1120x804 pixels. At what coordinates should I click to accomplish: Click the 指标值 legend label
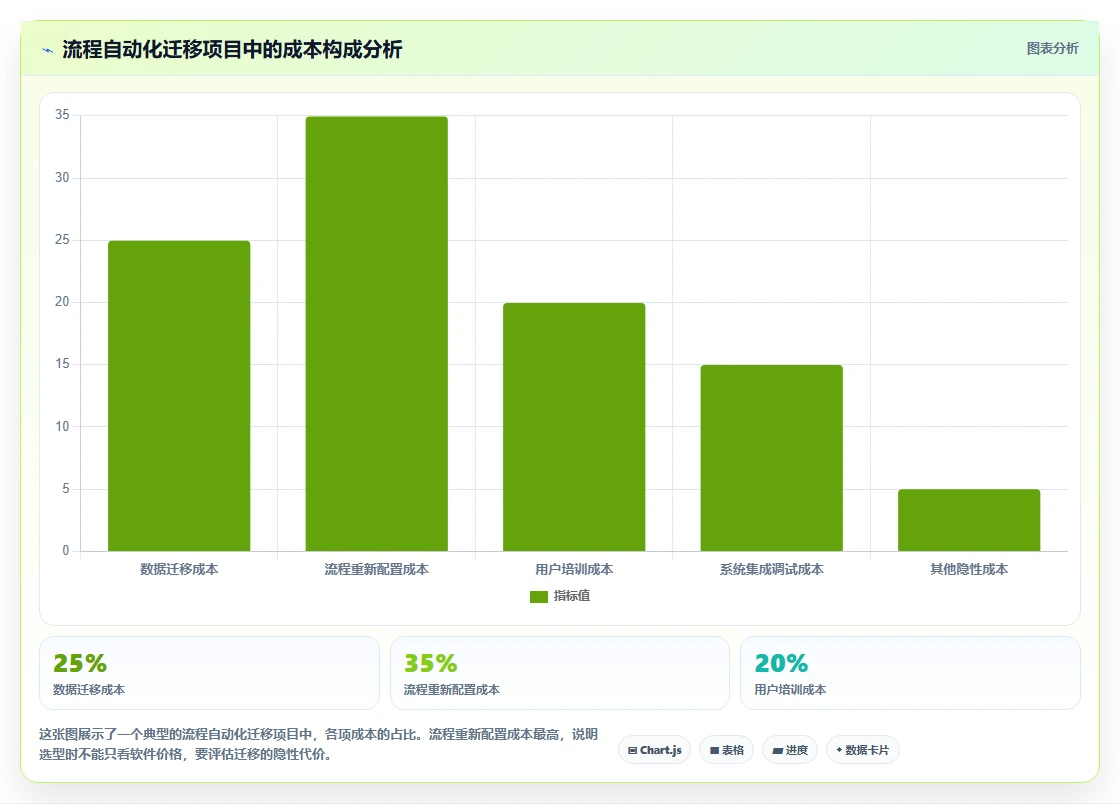pyautogui.click(x=572, y=596)
